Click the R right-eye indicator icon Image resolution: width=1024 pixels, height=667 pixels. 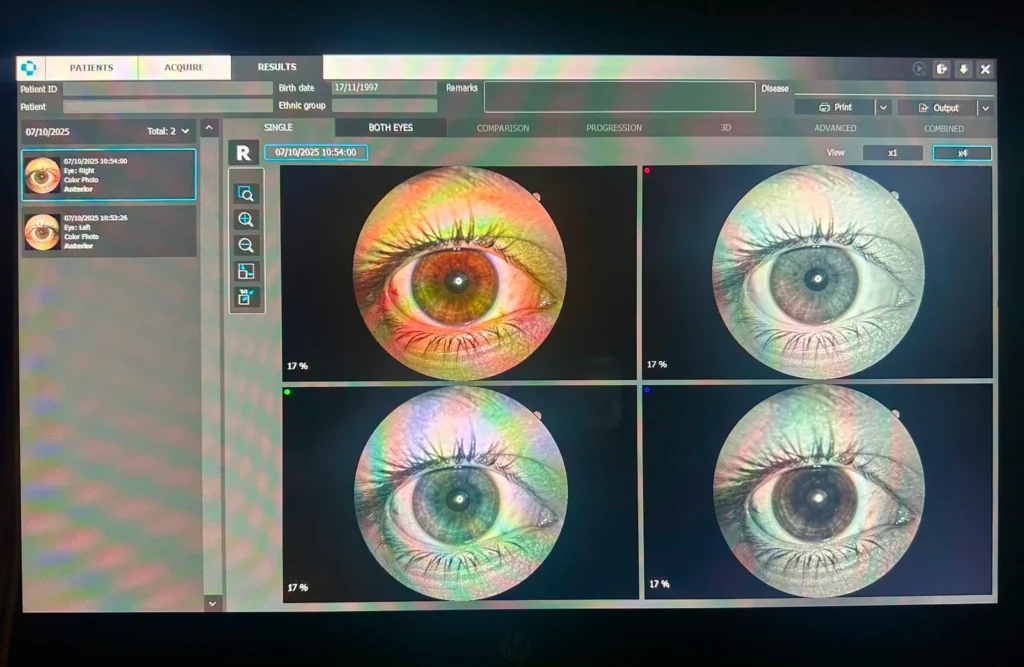point(243,153)
